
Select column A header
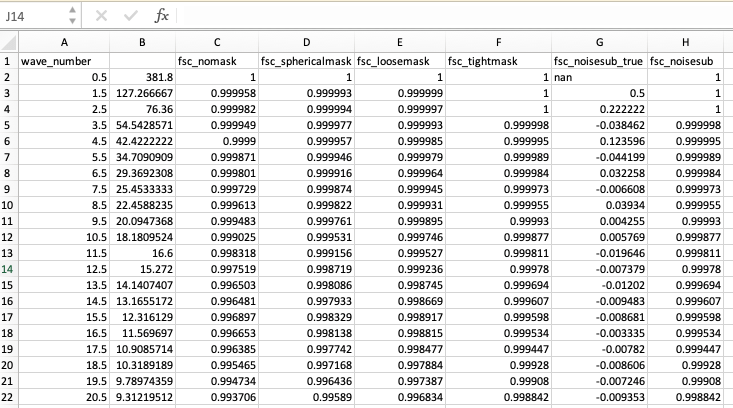tap(63, 42)
